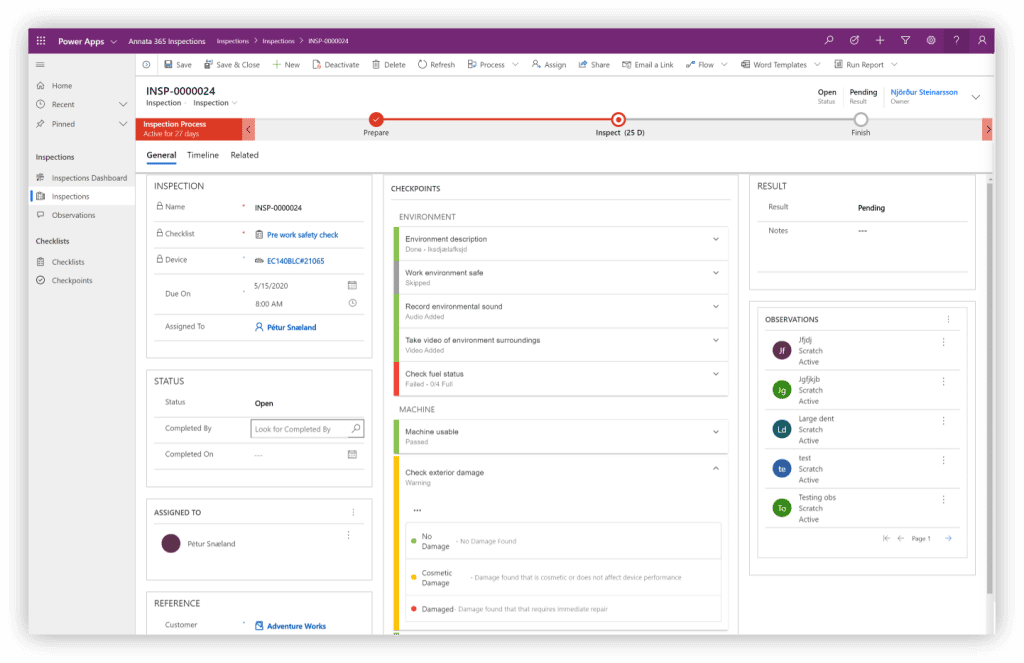Open the user account icon
Viewport: 1024px width, 663px height.
982,40
